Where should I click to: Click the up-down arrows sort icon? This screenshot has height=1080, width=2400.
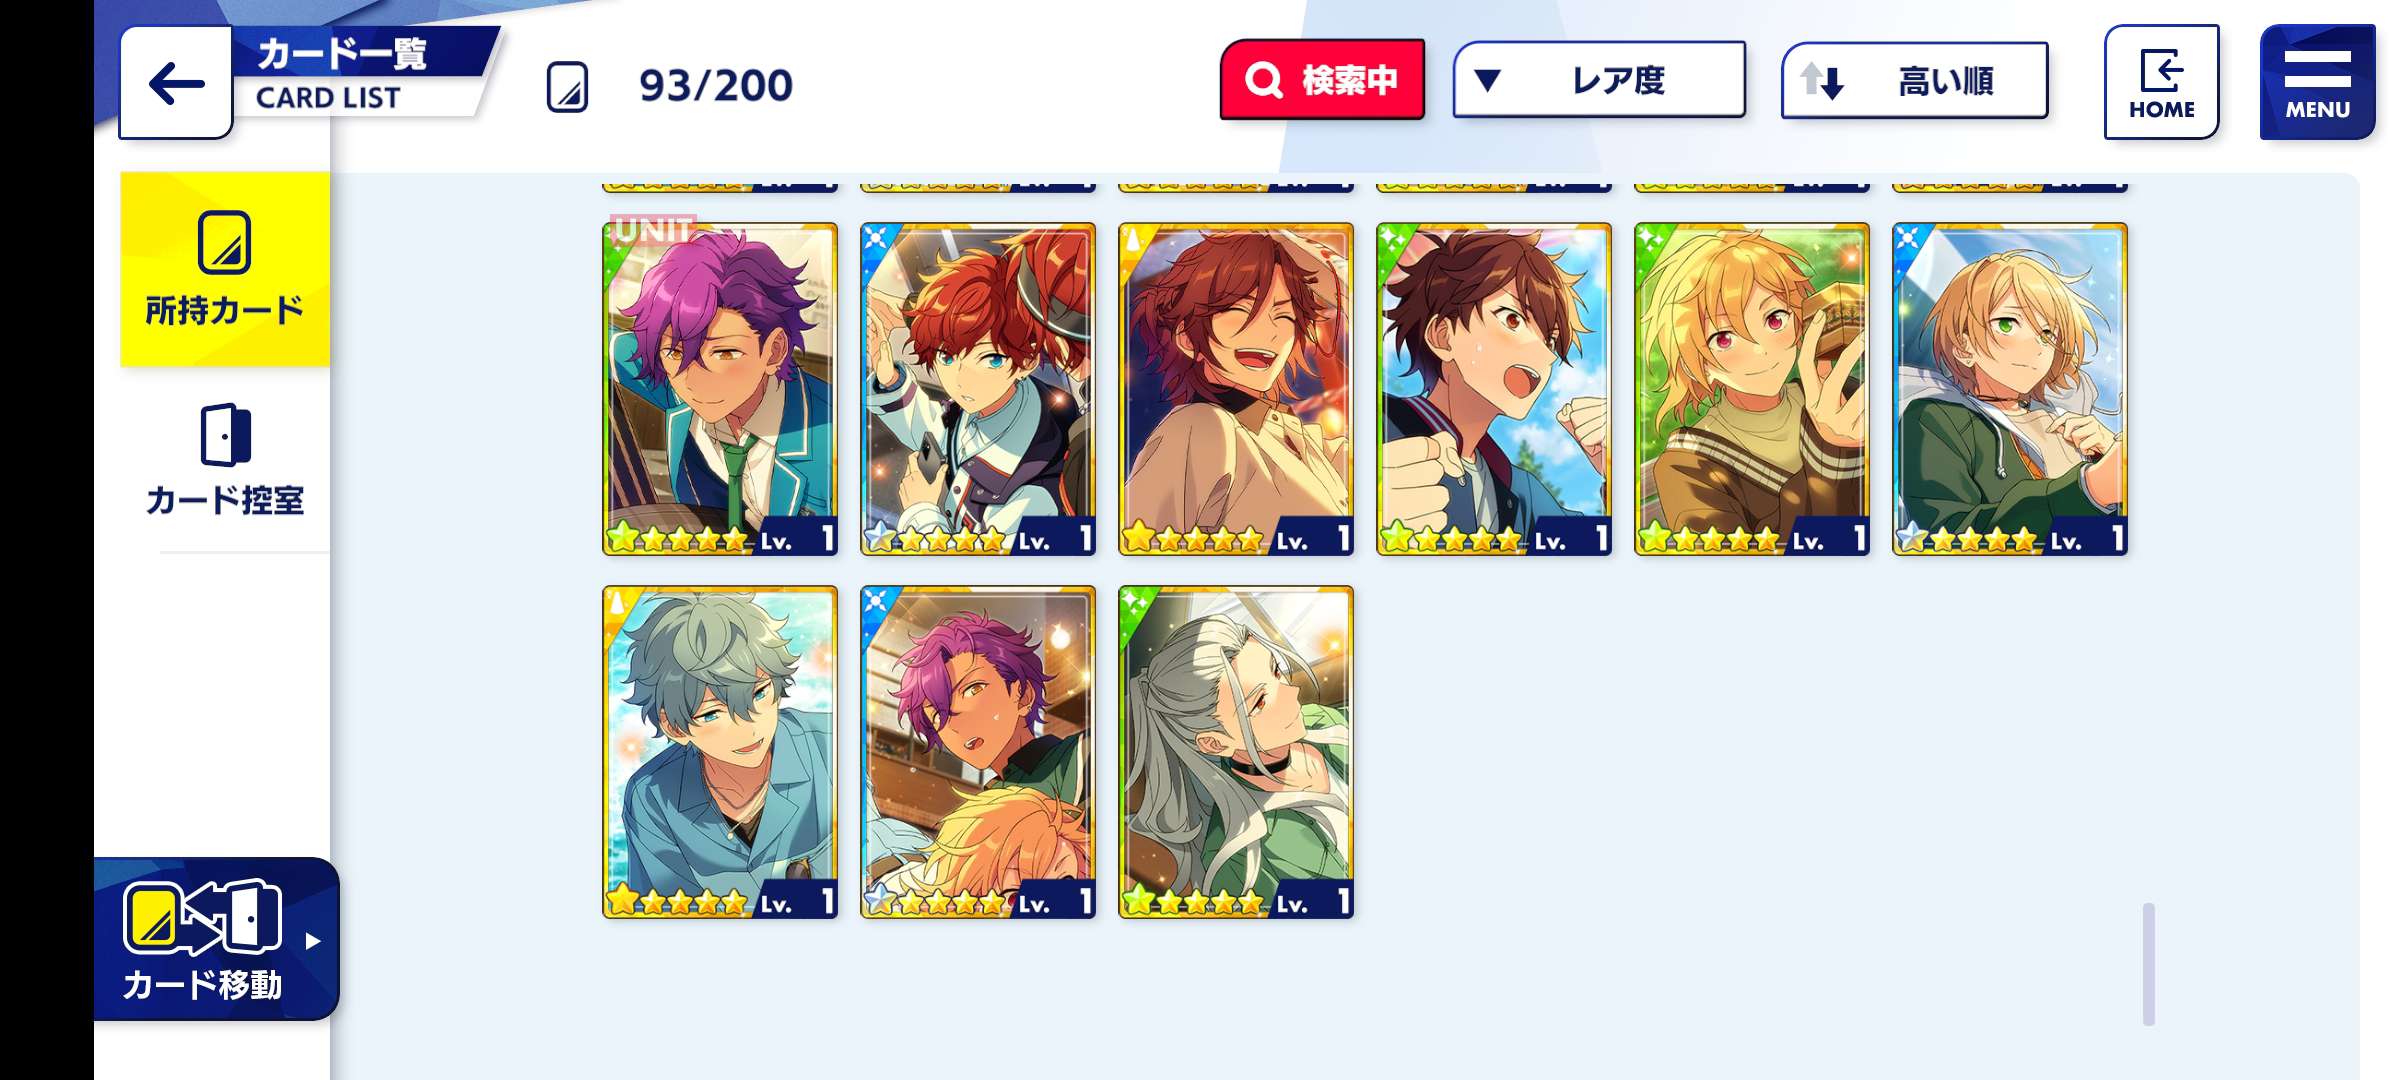coord(1821,81)
